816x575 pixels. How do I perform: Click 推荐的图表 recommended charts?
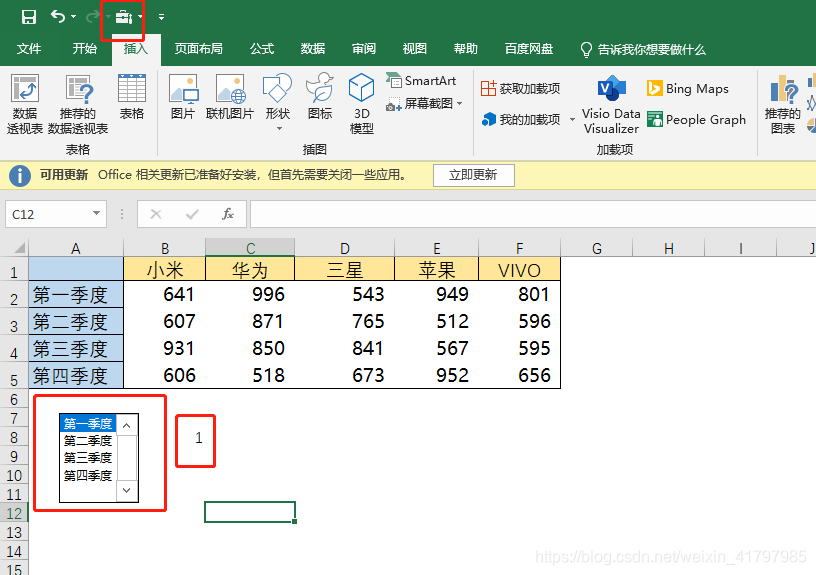782,104
